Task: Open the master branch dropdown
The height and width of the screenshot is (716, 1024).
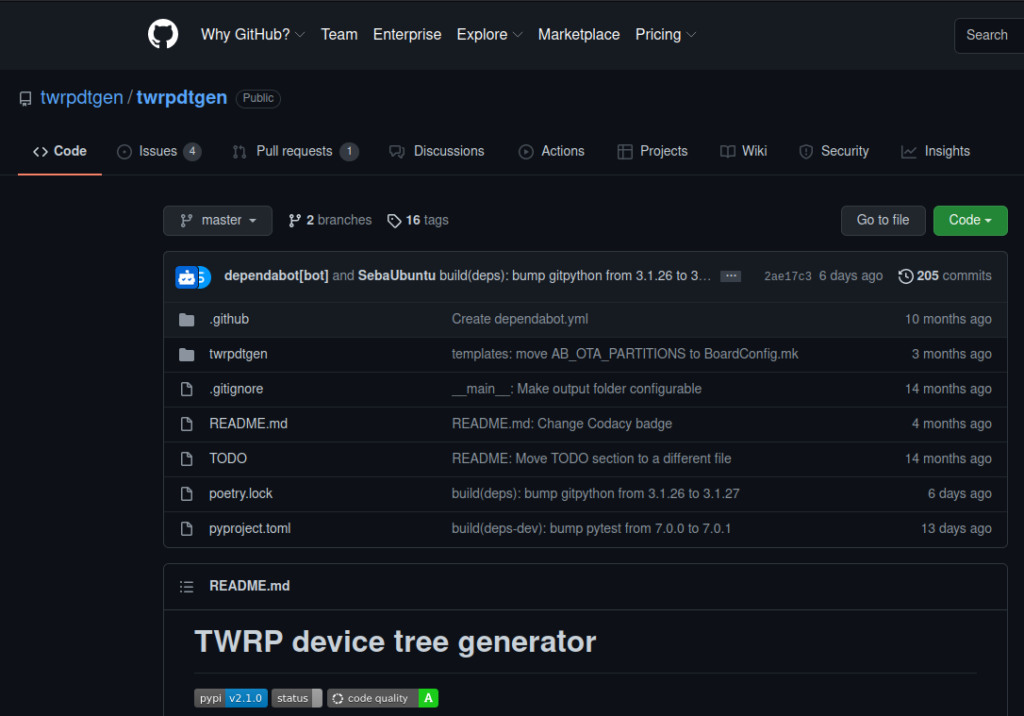Action: tap(218, 221)
